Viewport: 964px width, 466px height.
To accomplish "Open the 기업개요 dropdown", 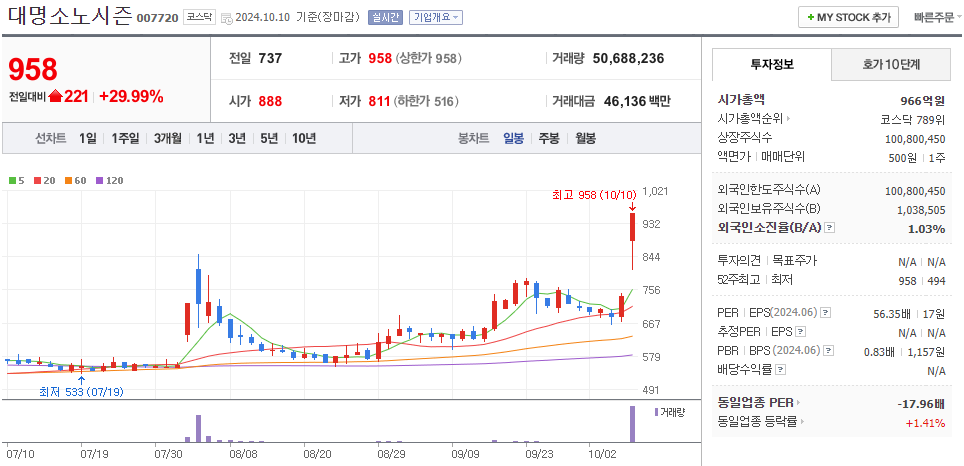I will click(x=435, y=17).
